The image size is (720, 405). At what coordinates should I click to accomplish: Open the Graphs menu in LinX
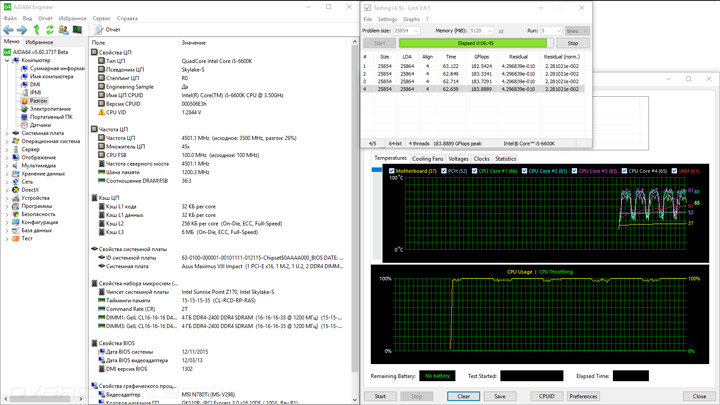pos(411,19)
